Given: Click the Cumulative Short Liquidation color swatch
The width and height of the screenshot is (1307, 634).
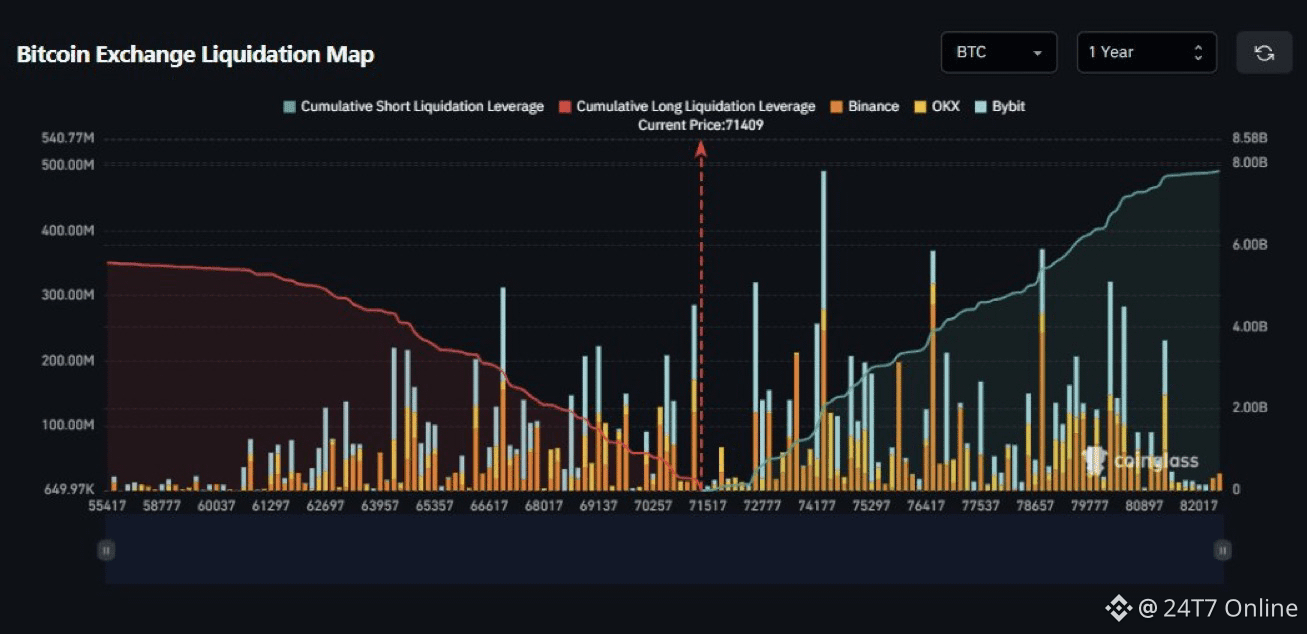Looking at the screenshot, I should click(290, 106).
